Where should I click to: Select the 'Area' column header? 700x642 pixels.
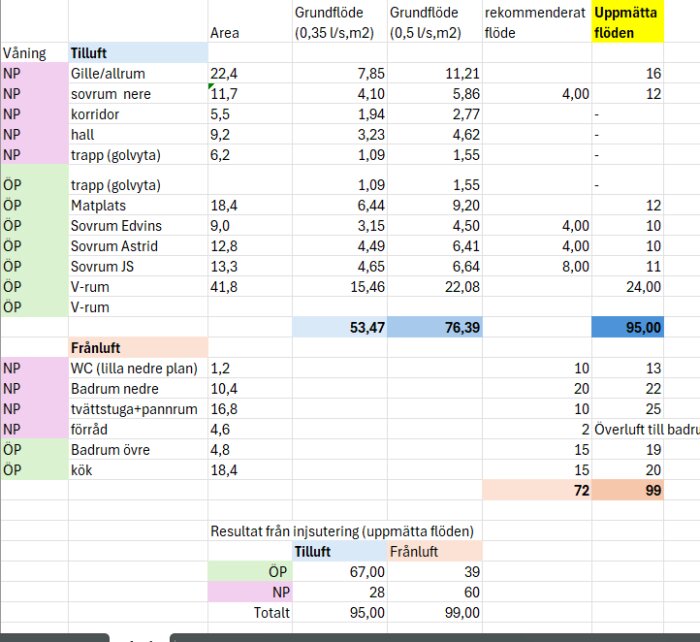(250, 22)
